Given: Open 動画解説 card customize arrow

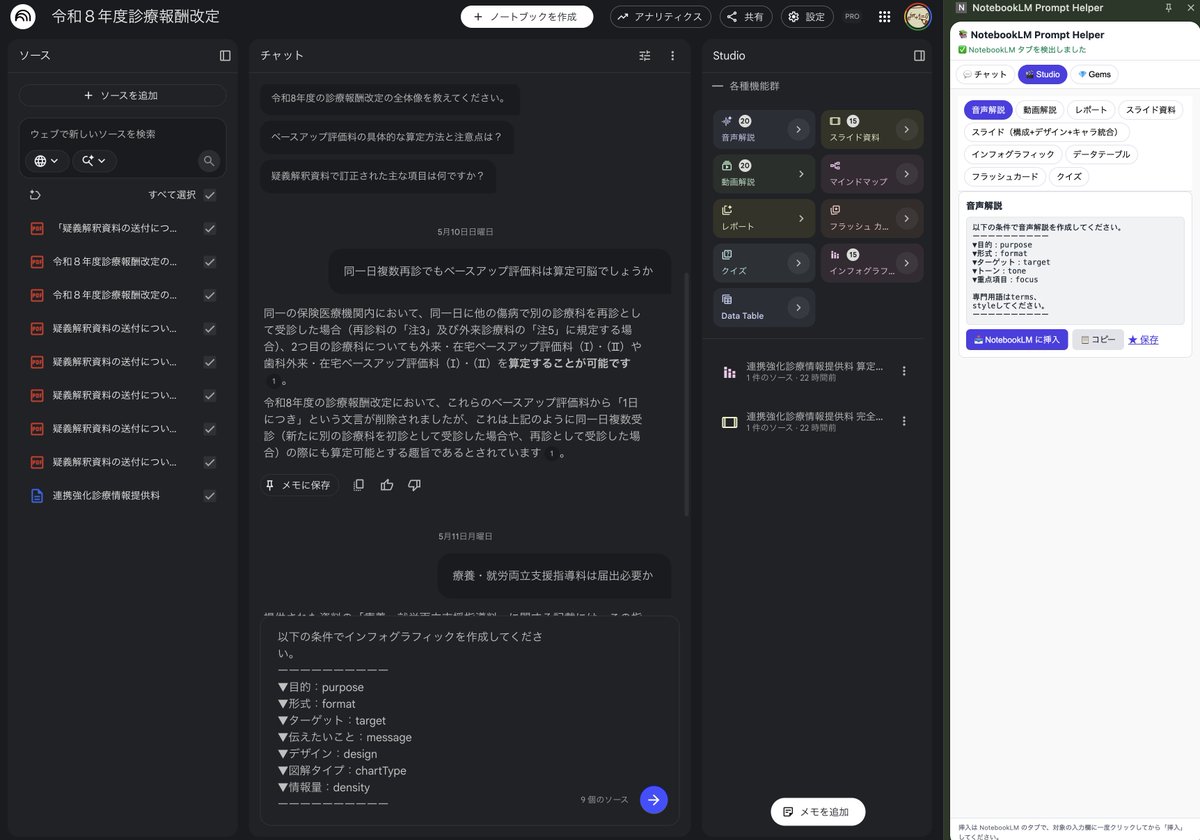Looking at the screenshot, I should (x=800, y=174).
